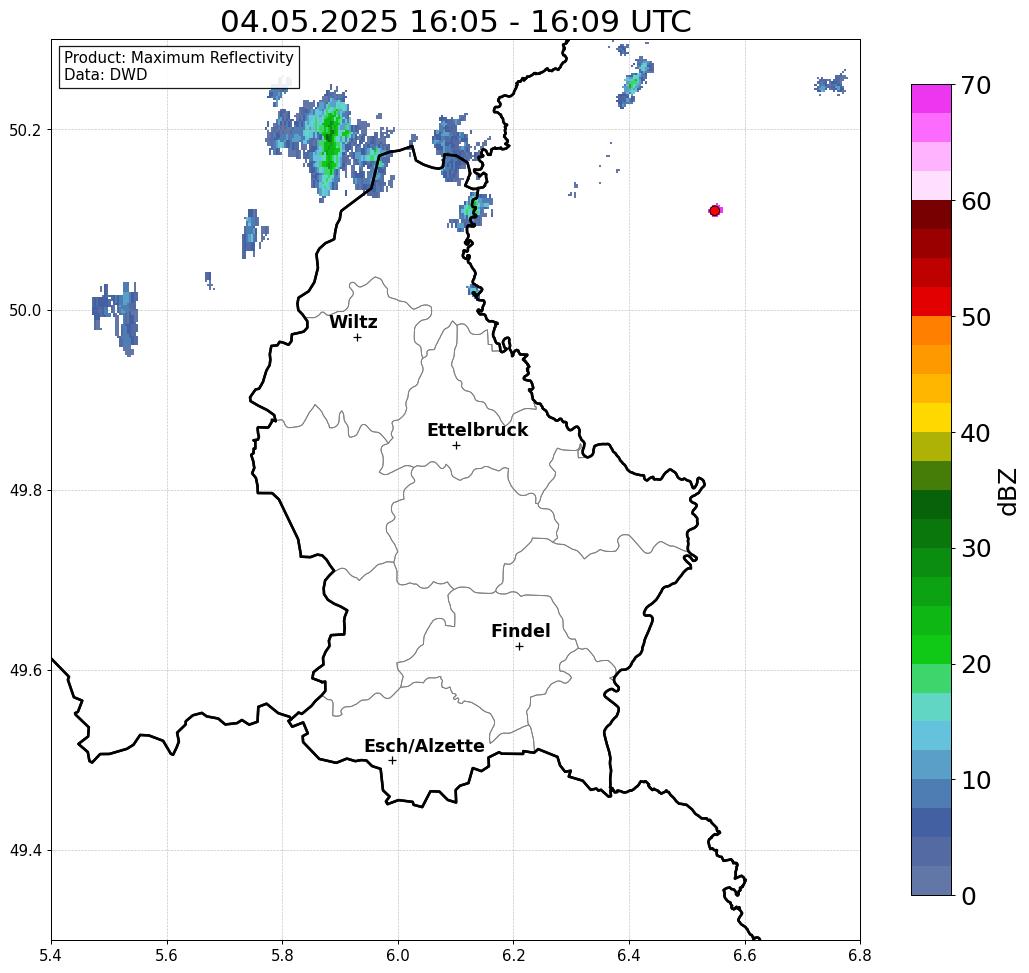Click longitude label 6.2

513,955
